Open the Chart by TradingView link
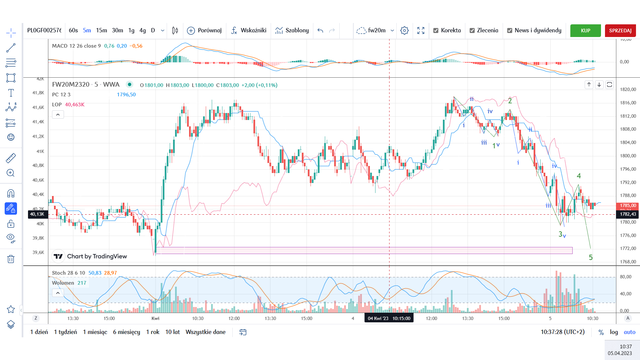 (x=90, y=256)
